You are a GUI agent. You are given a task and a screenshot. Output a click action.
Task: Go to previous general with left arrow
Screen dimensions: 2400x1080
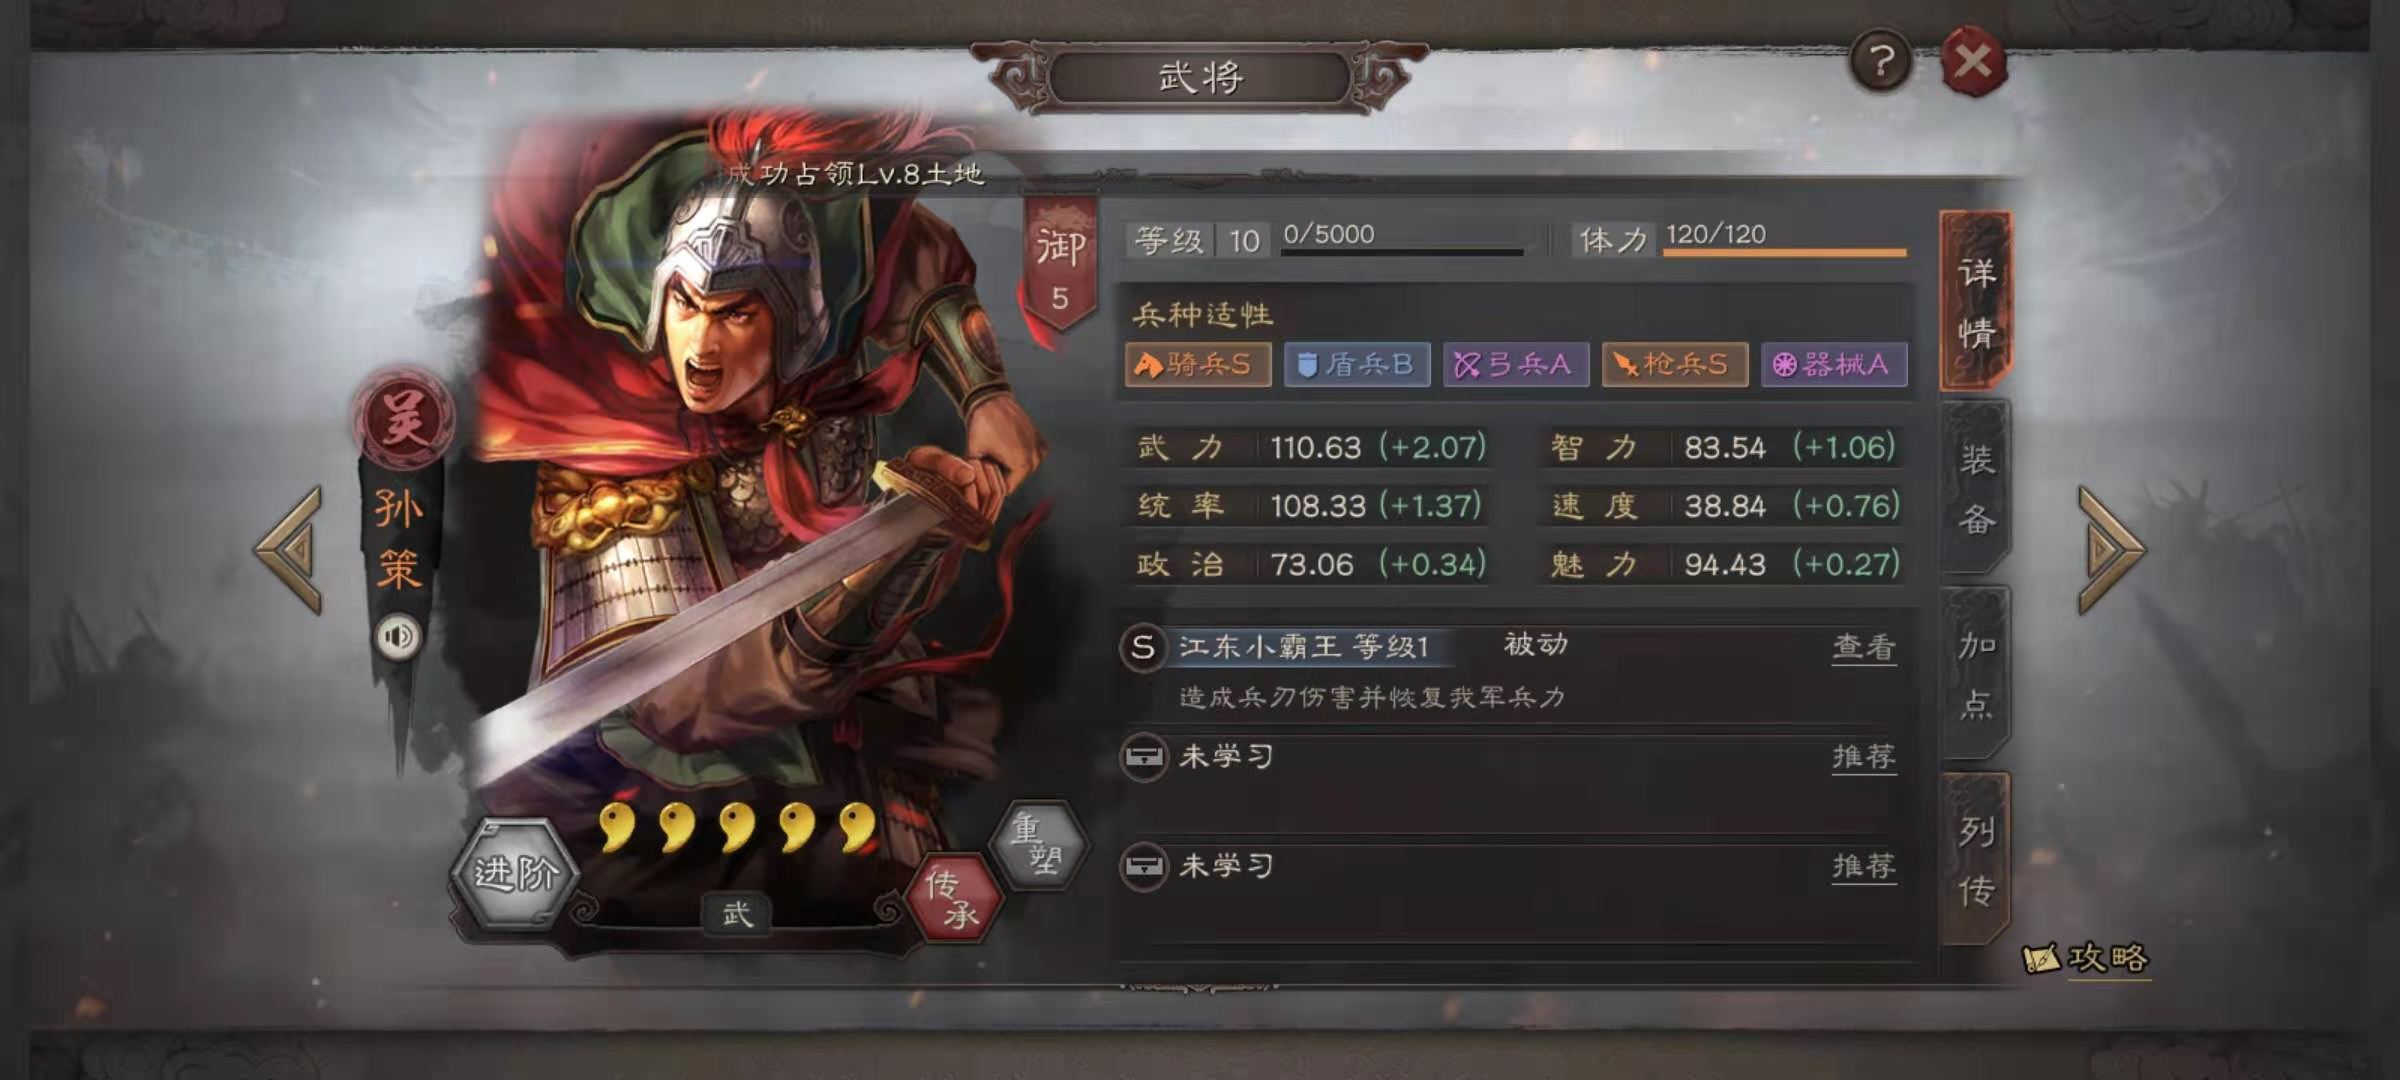pyautogui.click(x=290, y=549)
